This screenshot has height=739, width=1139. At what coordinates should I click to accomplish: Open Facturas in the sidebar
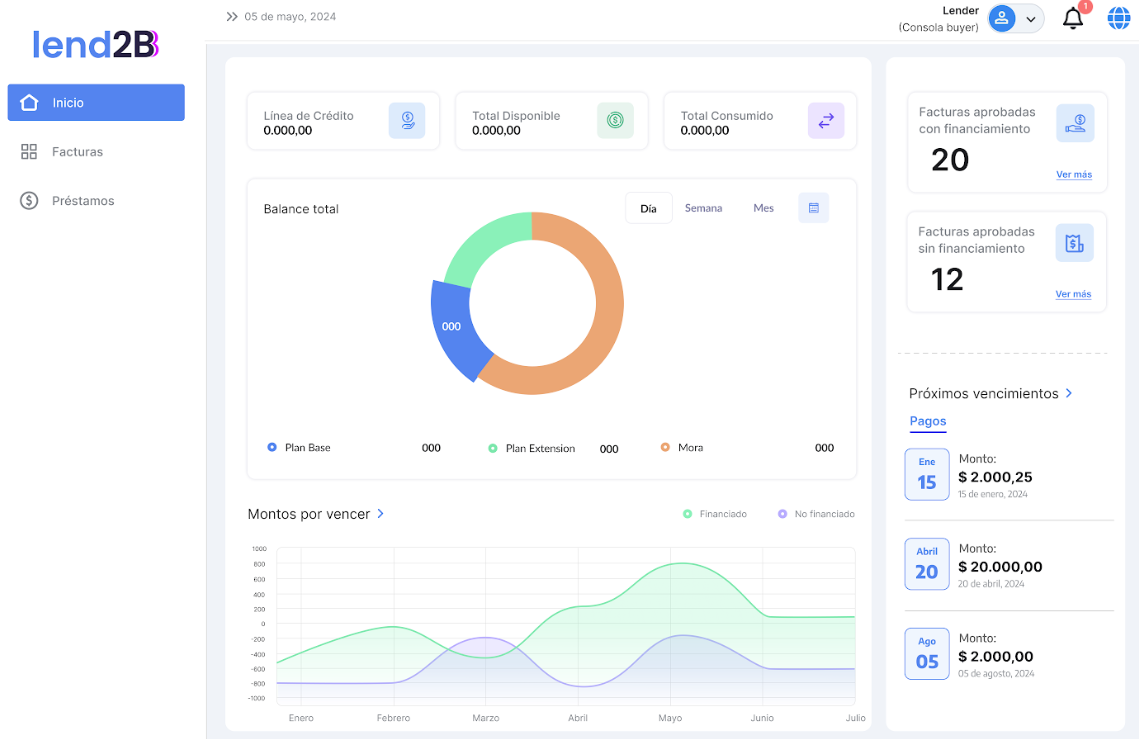(x=77, y=152)
